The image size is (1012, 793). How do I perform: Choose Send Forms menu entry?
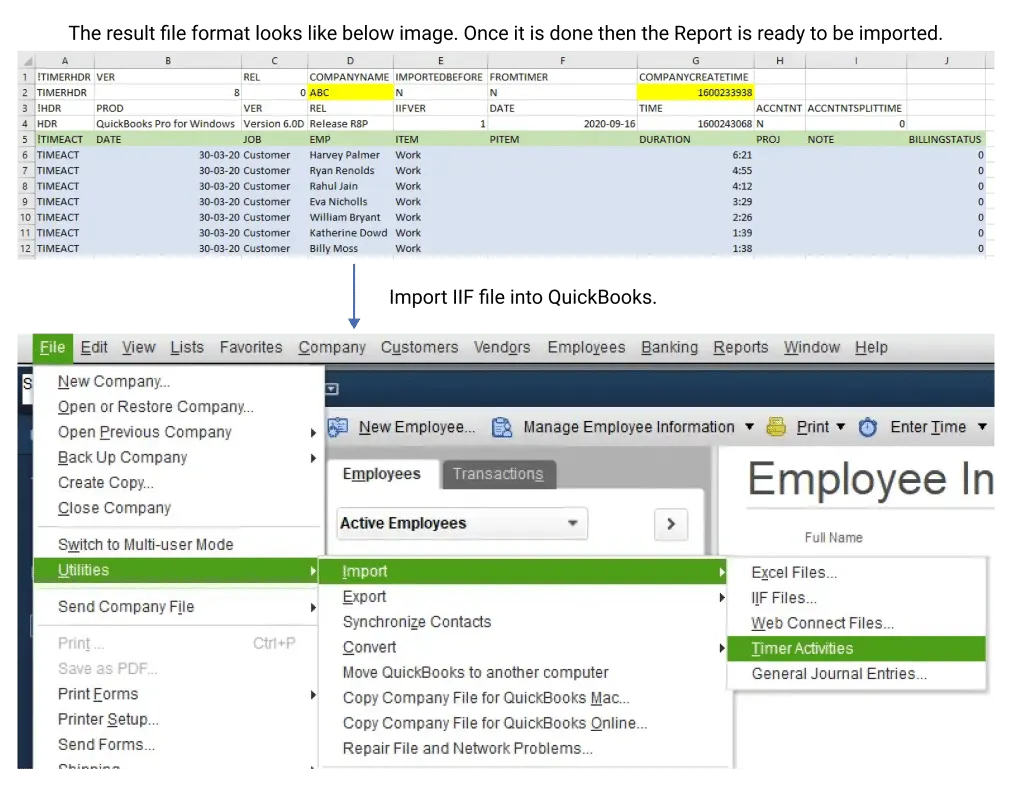click(176, 745)
